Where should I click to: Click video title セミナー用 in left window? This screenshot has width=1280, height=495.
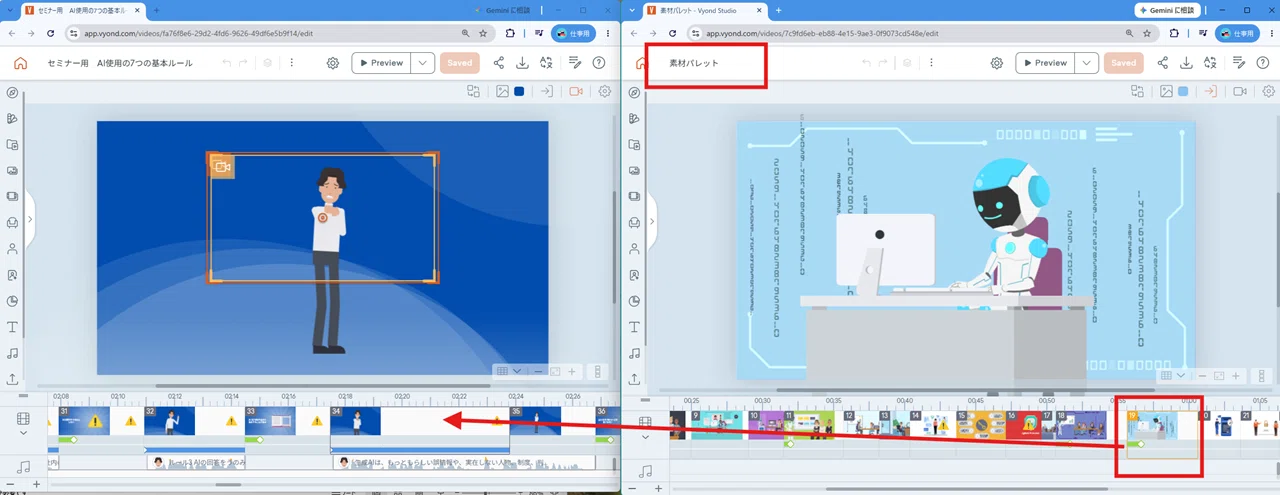pos(120,63)
